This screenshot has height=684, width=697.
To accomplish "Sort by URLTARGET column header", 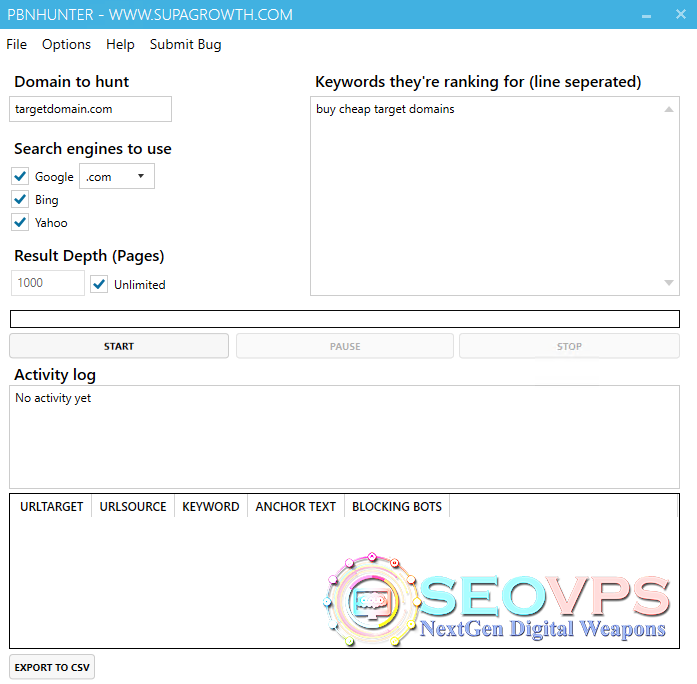I will point(51,506).
